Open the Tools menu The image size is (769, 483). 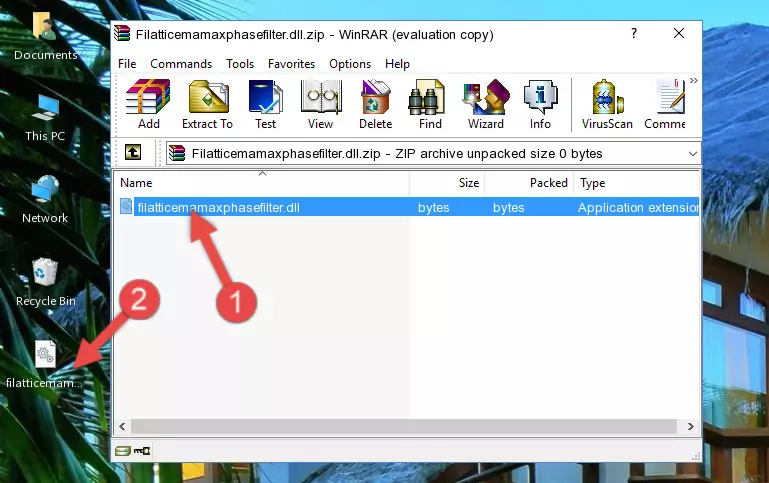(240, 64)
